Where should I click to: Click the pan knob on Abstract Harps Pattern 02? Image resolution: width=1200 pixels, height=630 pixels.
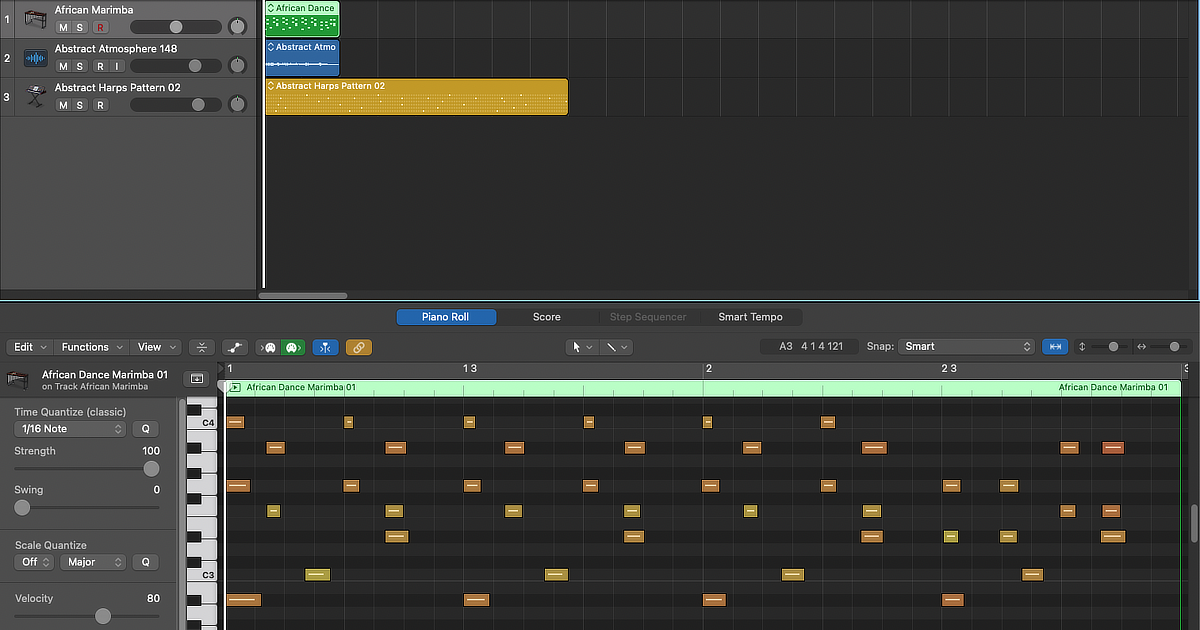point(237,104)
